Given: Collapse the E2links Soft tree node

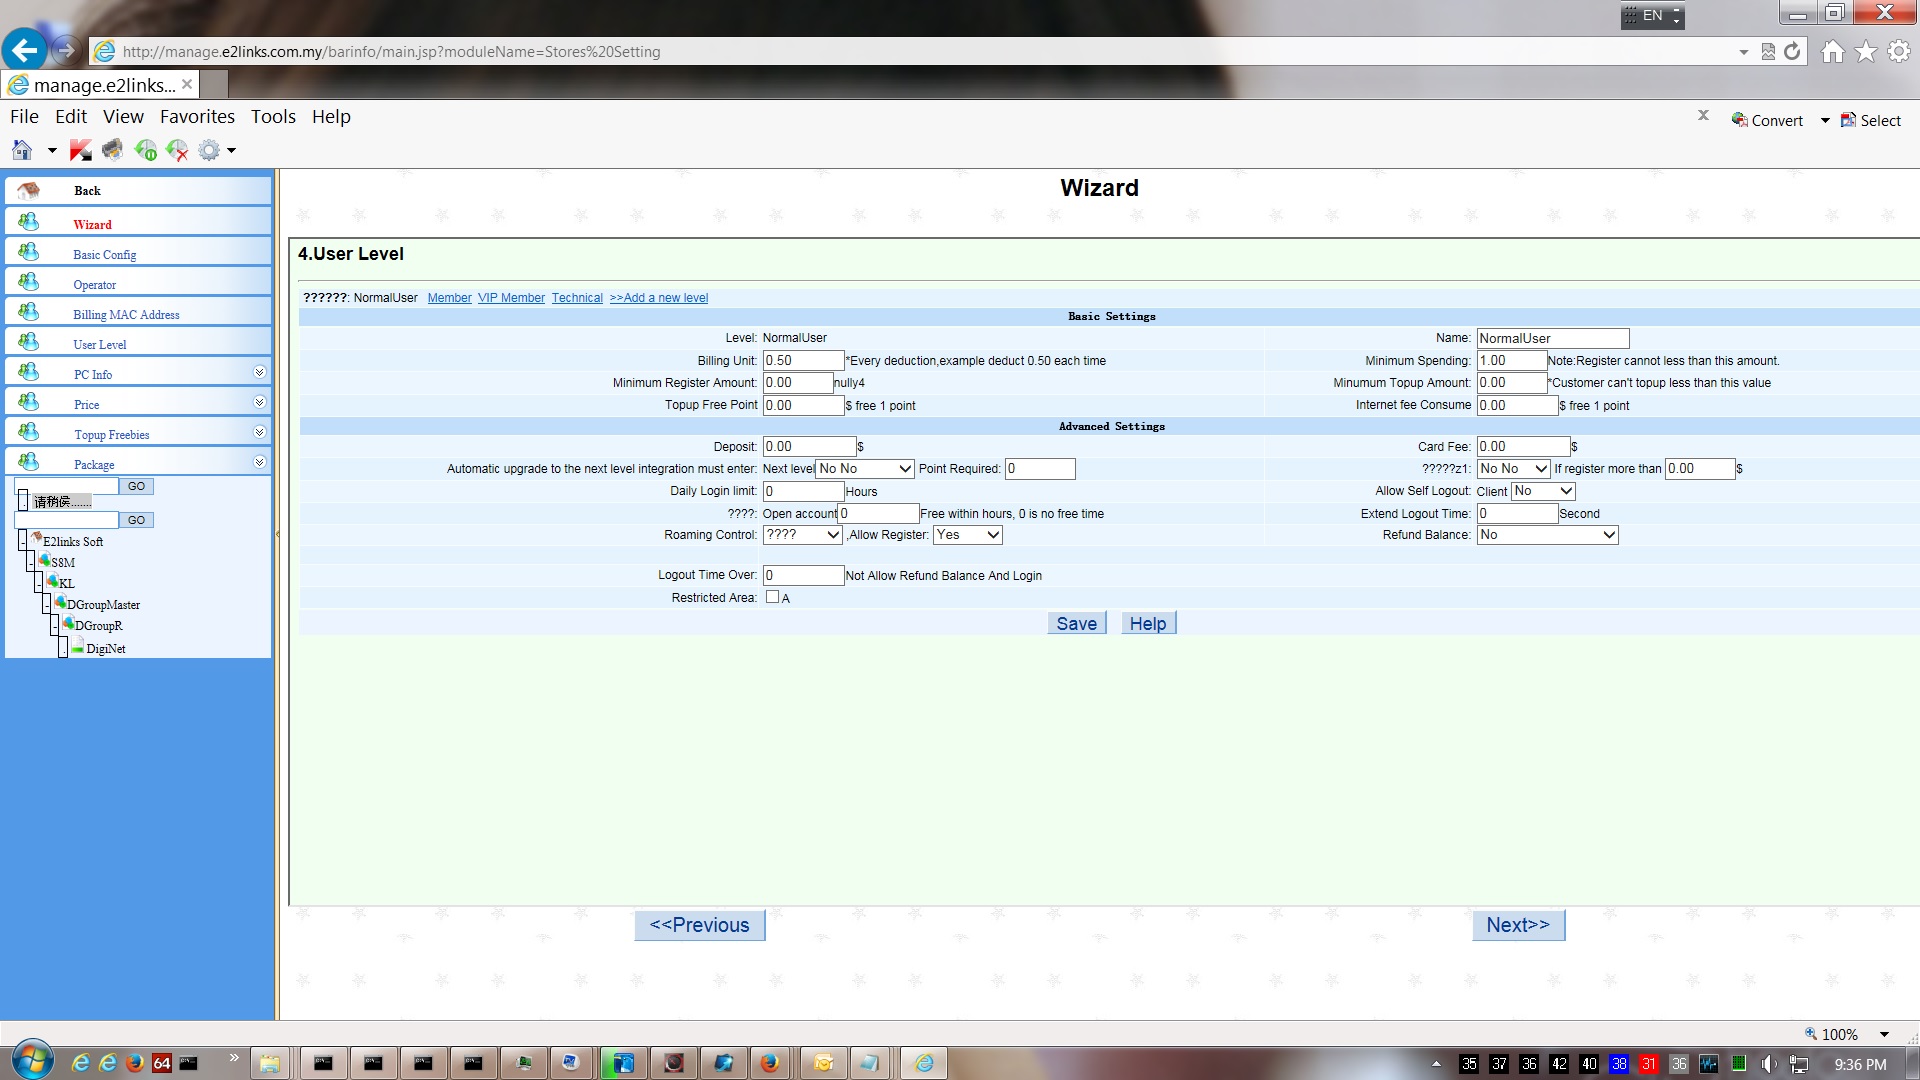Looking at the screenshot, I should coord(21,541).
